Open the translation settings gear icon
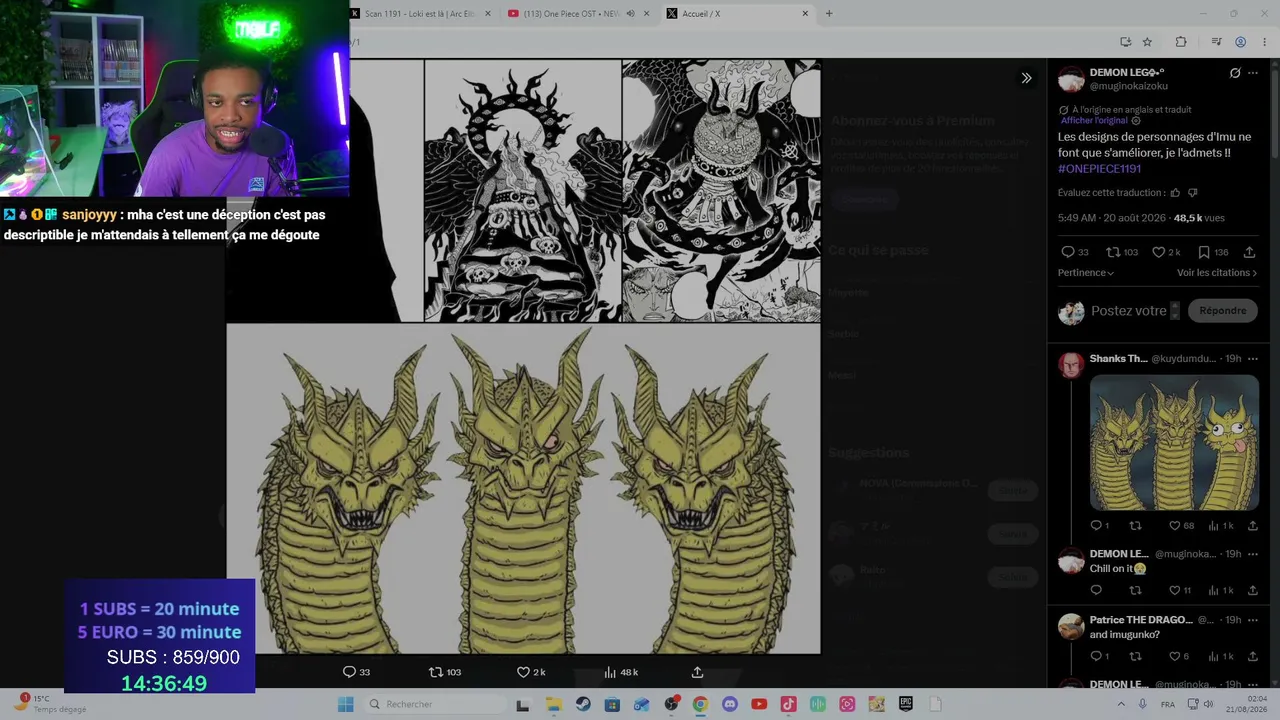 coord(1135,121)
